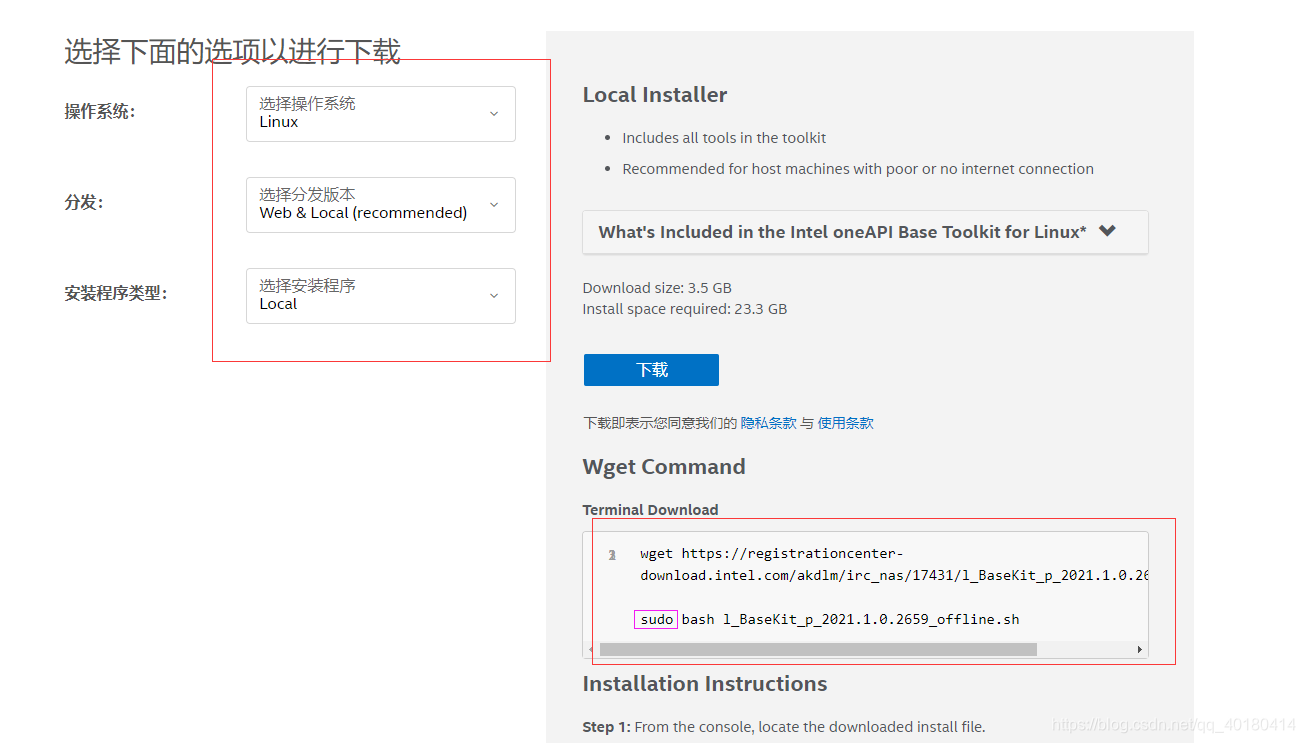Click the Install space required: 23.3 GB text
This screenshot has height=743, width=1305.
tap(685, 309)
